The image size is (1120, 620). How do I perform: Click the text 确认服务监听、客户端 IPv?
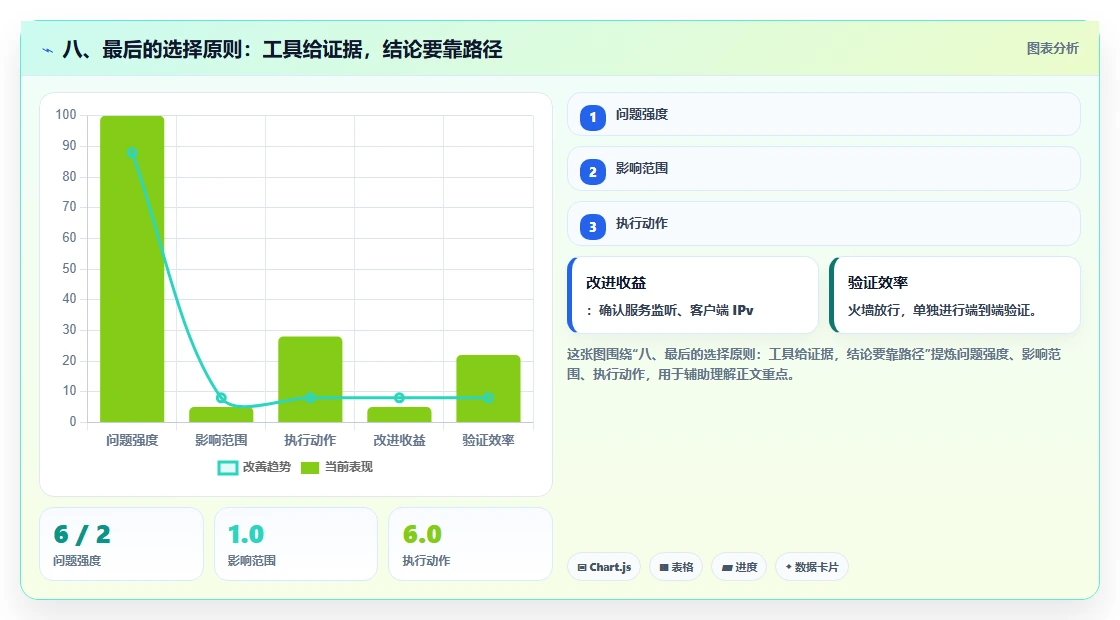click(676, 311)
